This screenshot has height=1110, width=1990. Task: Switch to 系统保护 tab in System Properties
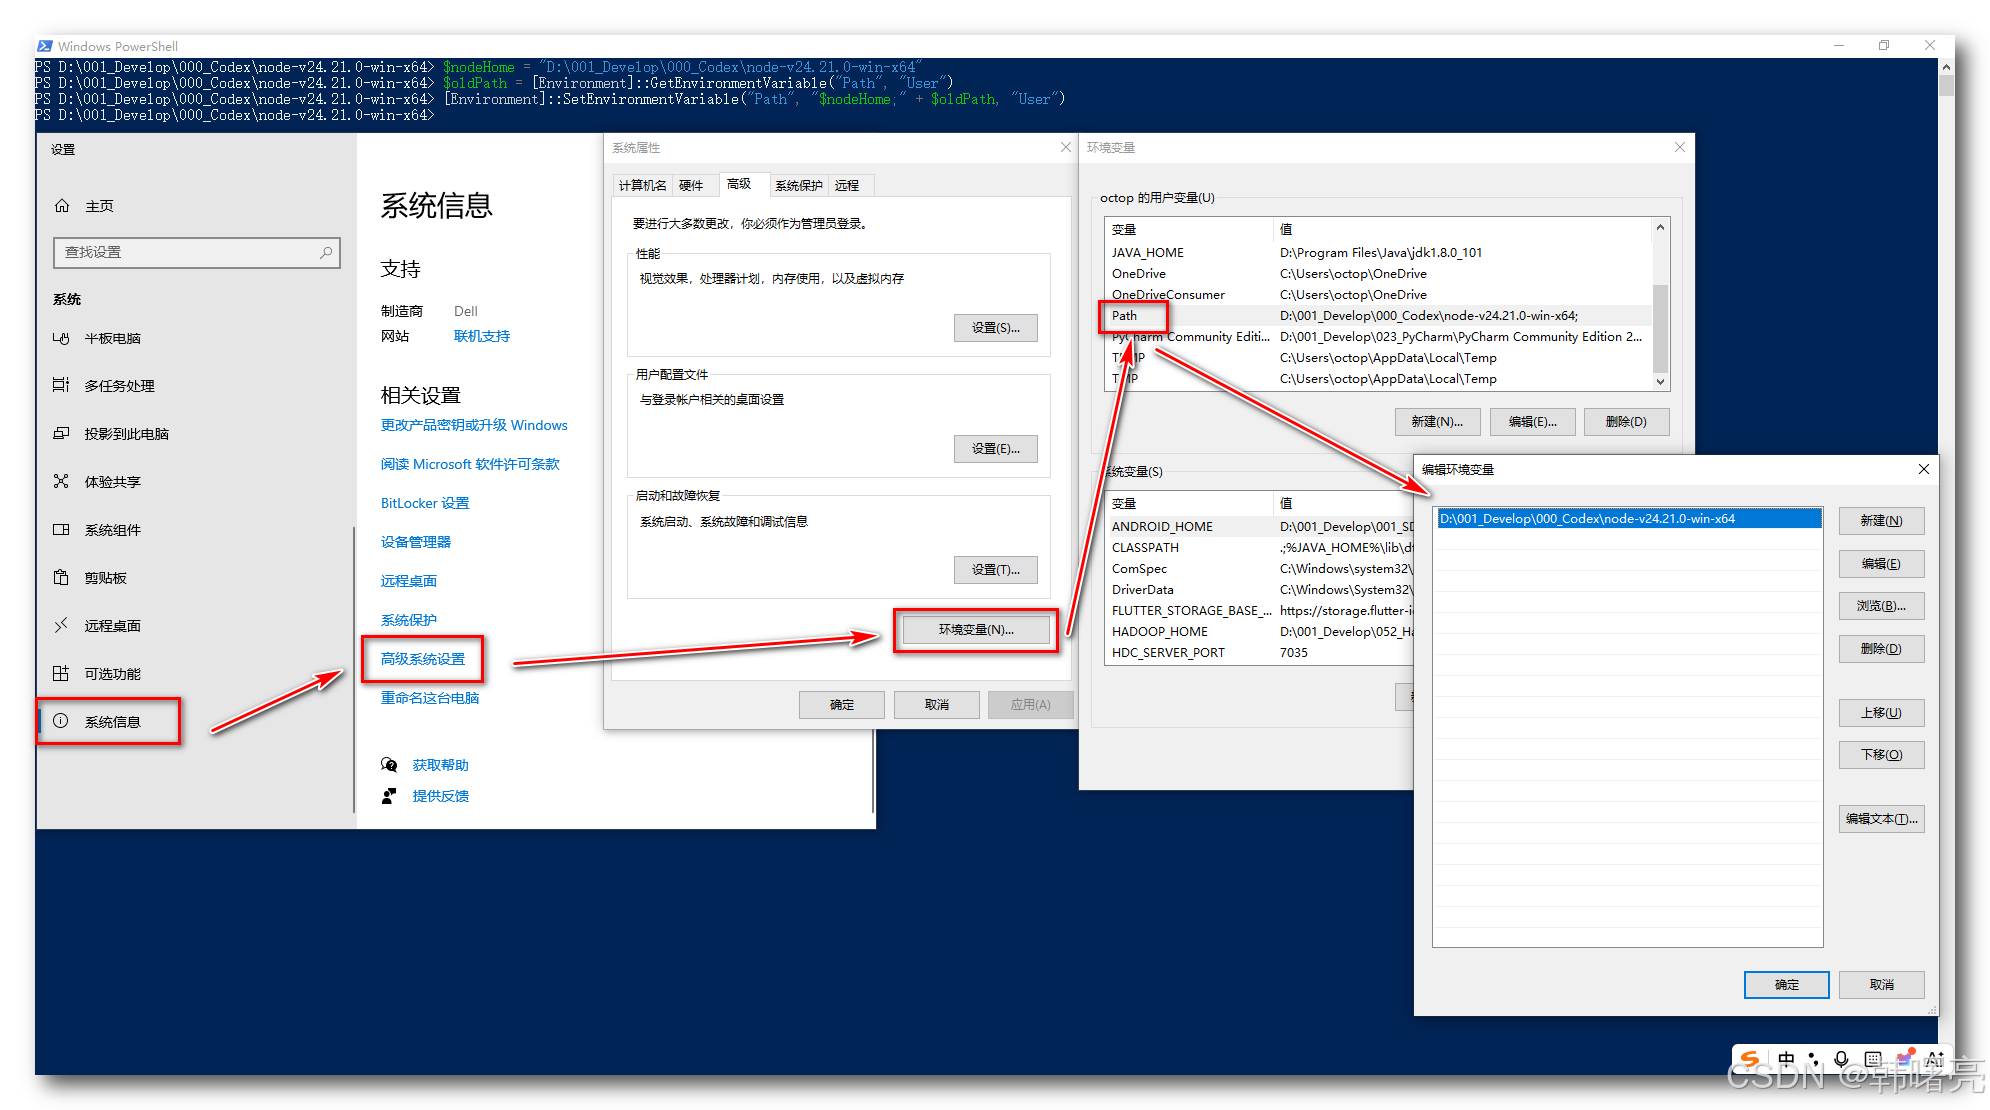[x=798, y=185]
